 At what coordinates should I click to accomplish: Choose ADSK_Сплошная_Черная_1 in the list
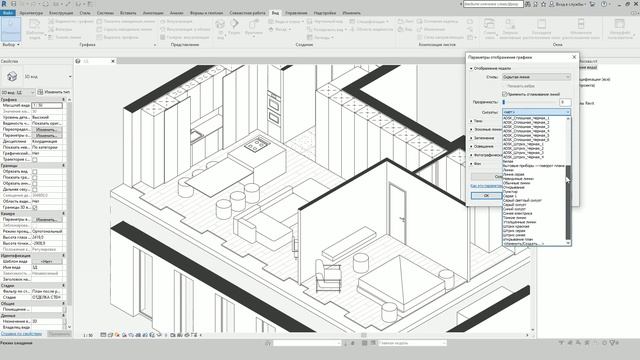pos(526,118)
